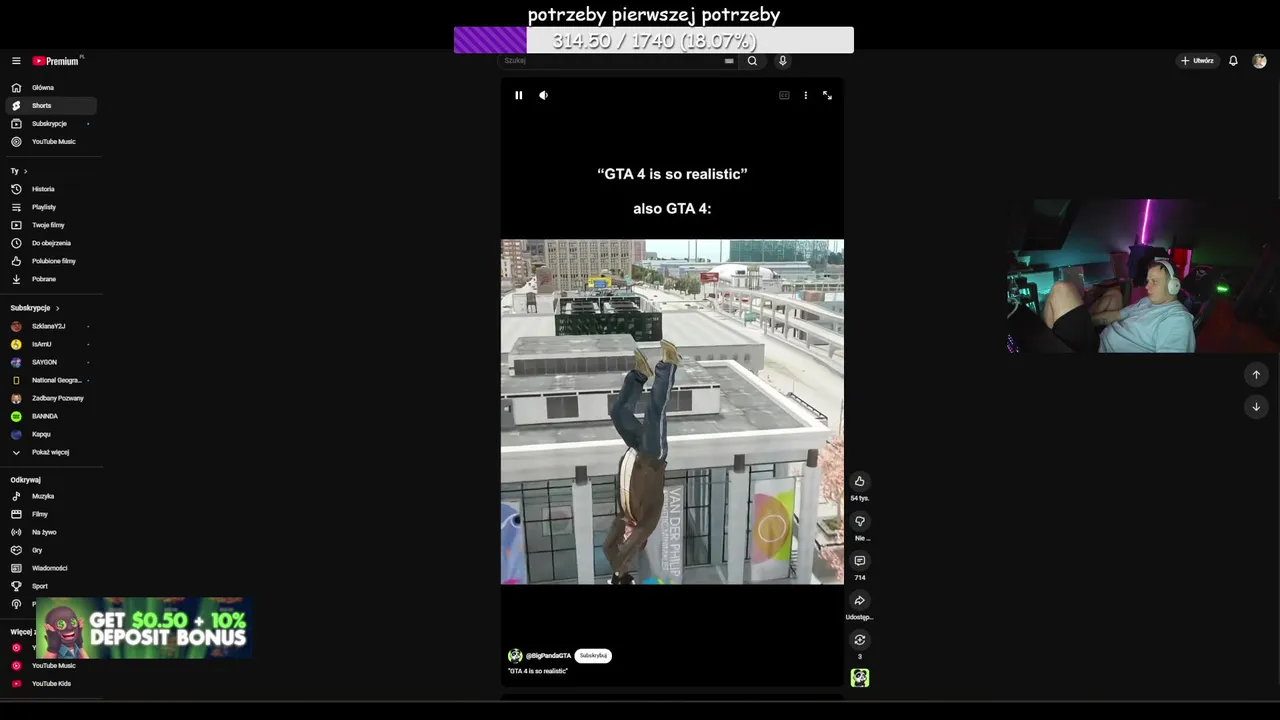Browse Muzyka in Odkrywaj section

[51, 496]
